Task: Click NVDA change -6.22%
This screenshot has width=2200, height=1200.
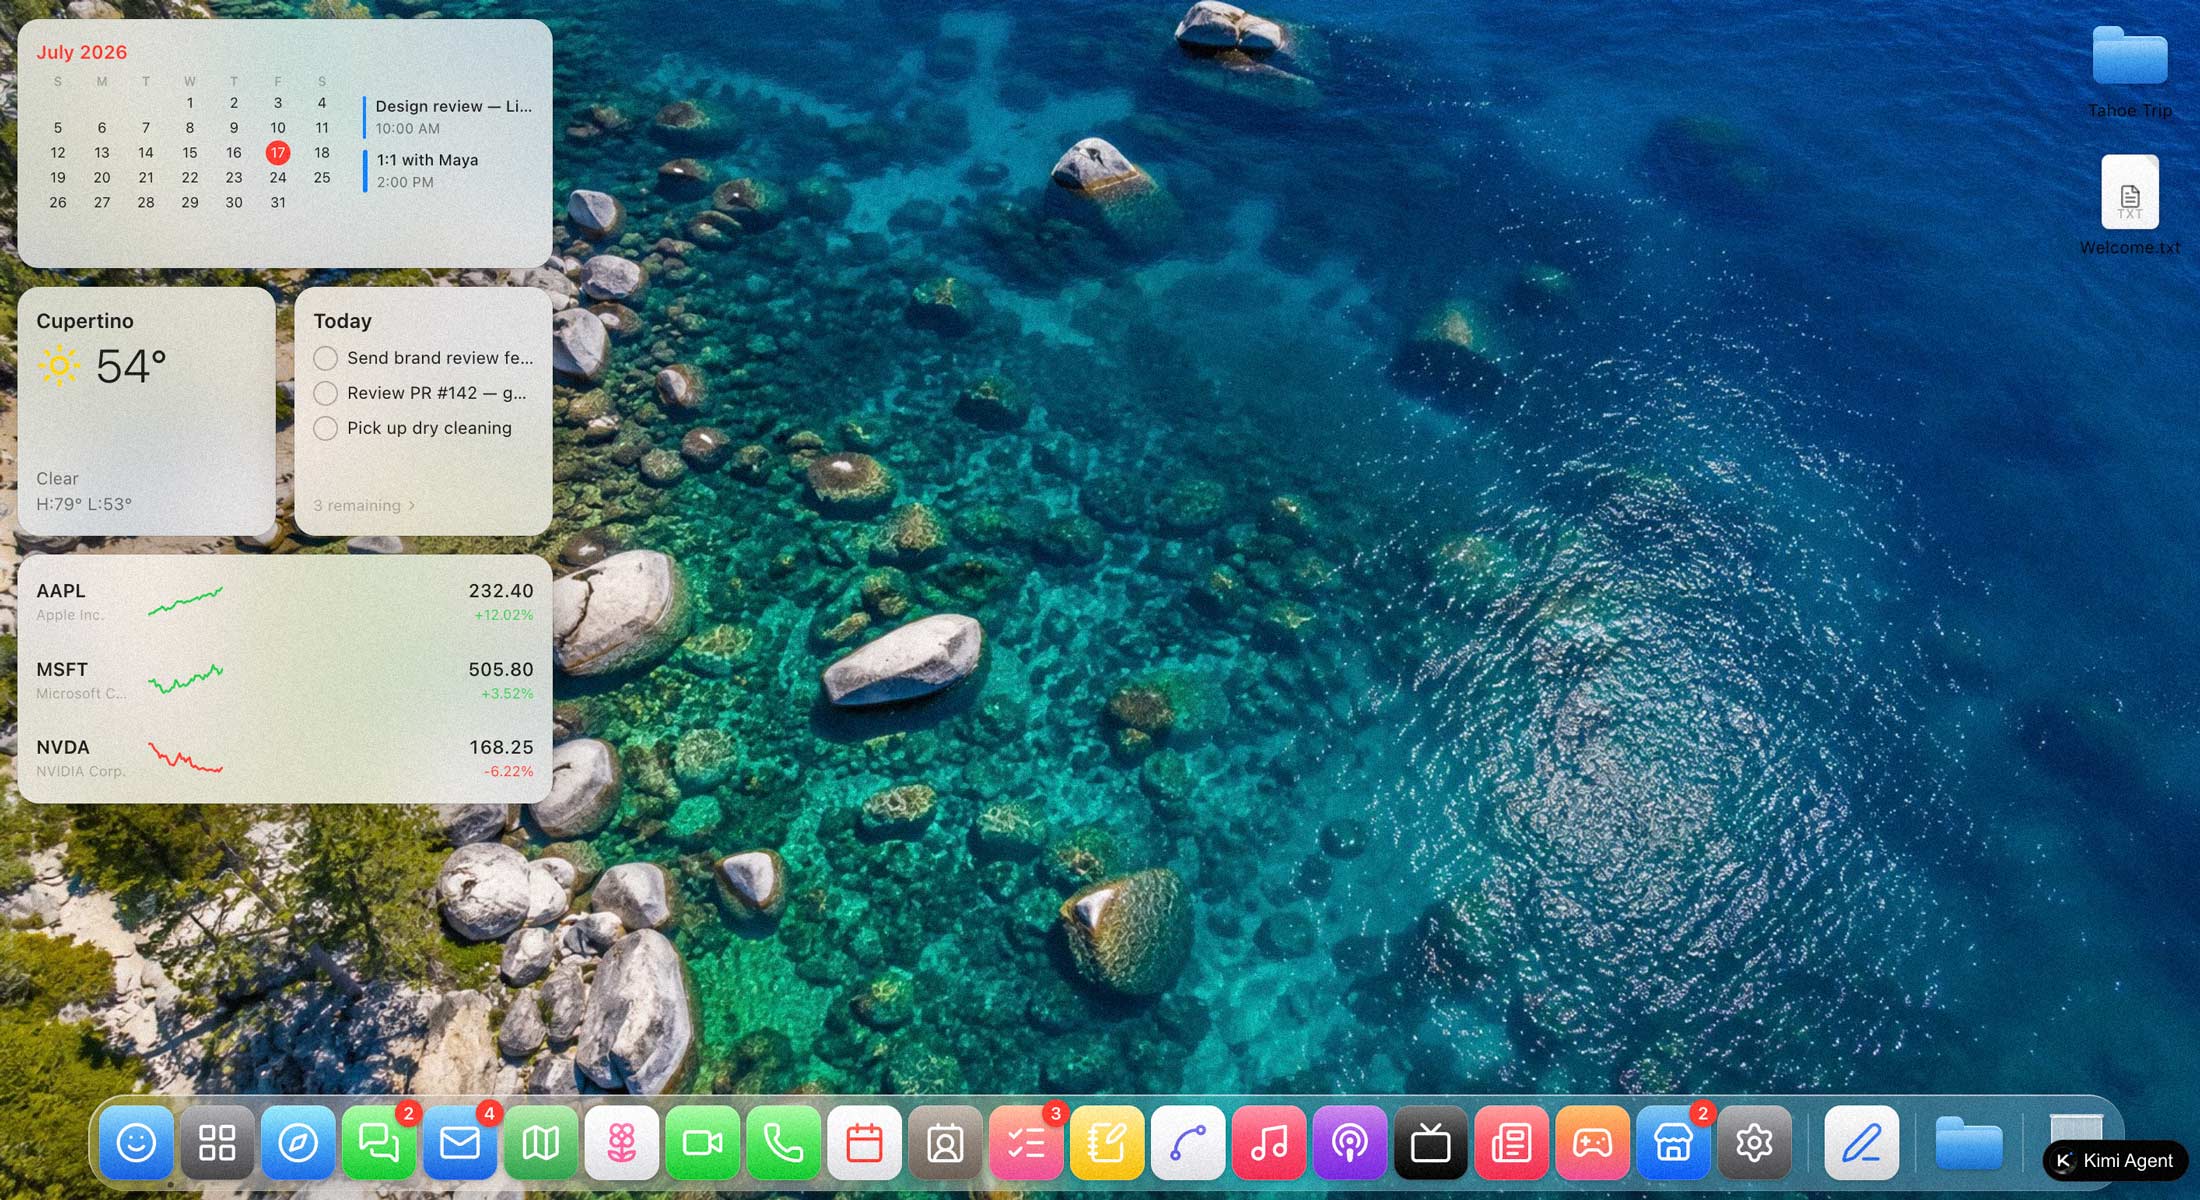Action: click(x=508, y=771)
